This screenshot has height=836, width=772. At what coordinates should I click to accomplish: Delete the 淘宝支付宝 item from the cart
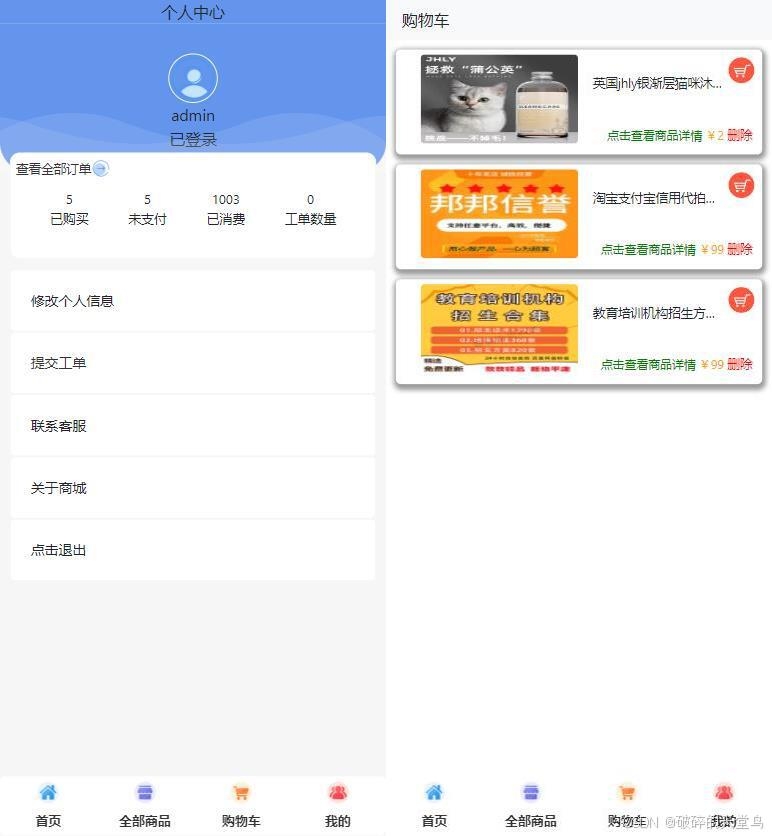pos(740,250)
